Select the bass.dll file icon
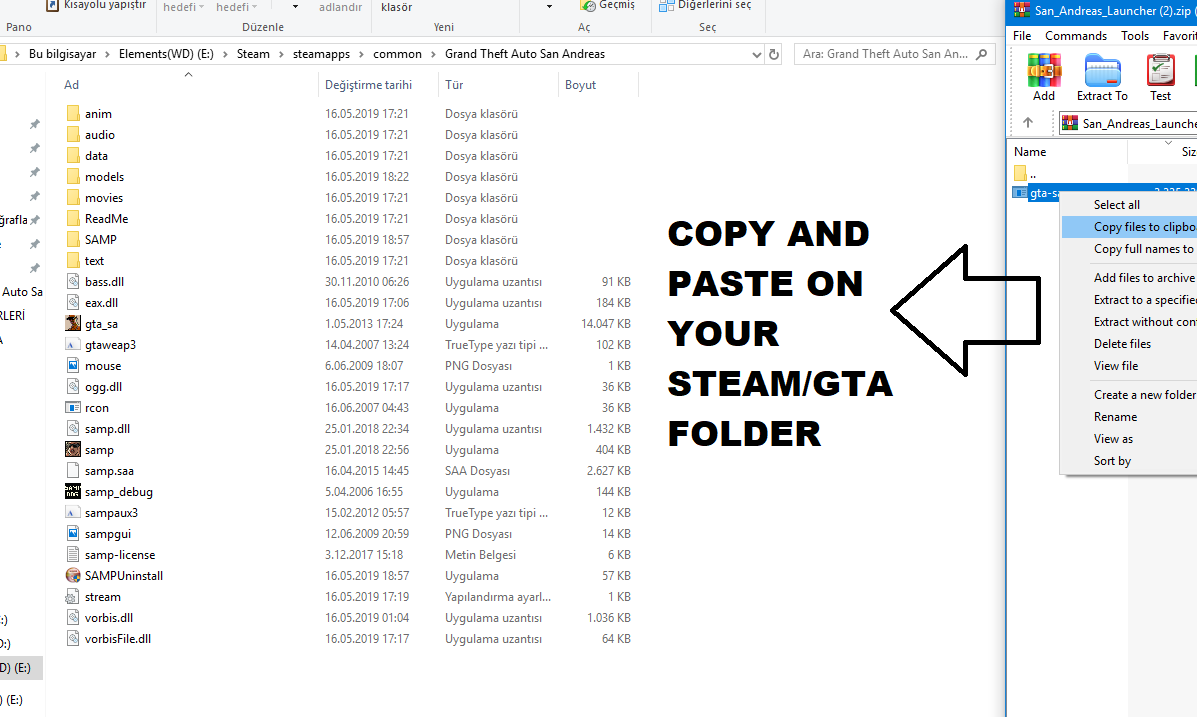1197x717 pixels. [x=73, y=282]
